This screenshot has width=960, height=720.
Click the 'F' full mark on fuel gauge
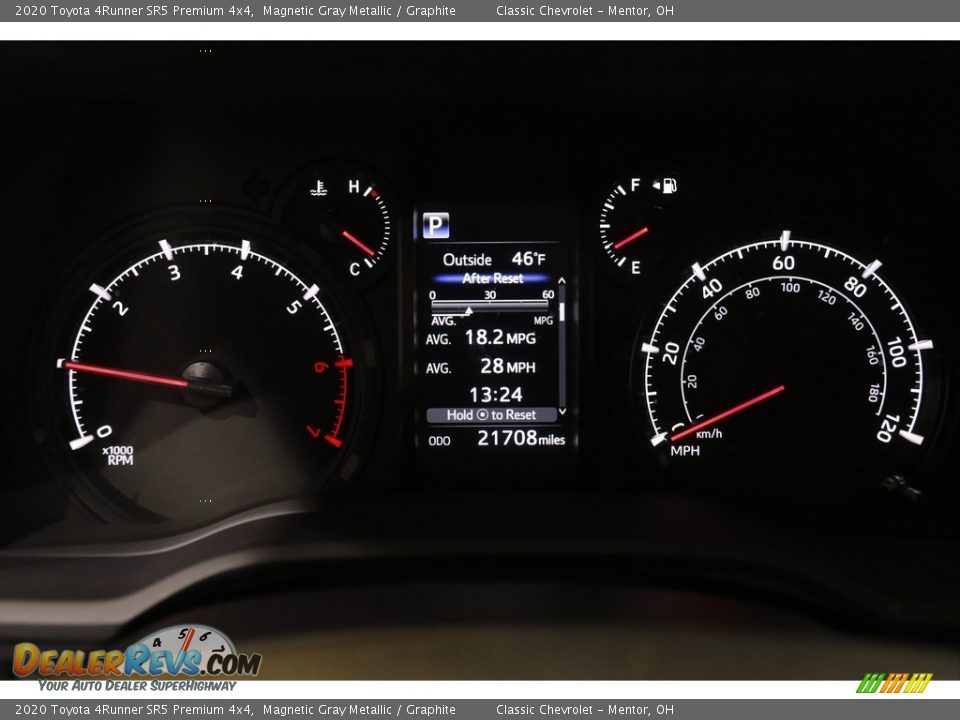click(x=636, y=185)
